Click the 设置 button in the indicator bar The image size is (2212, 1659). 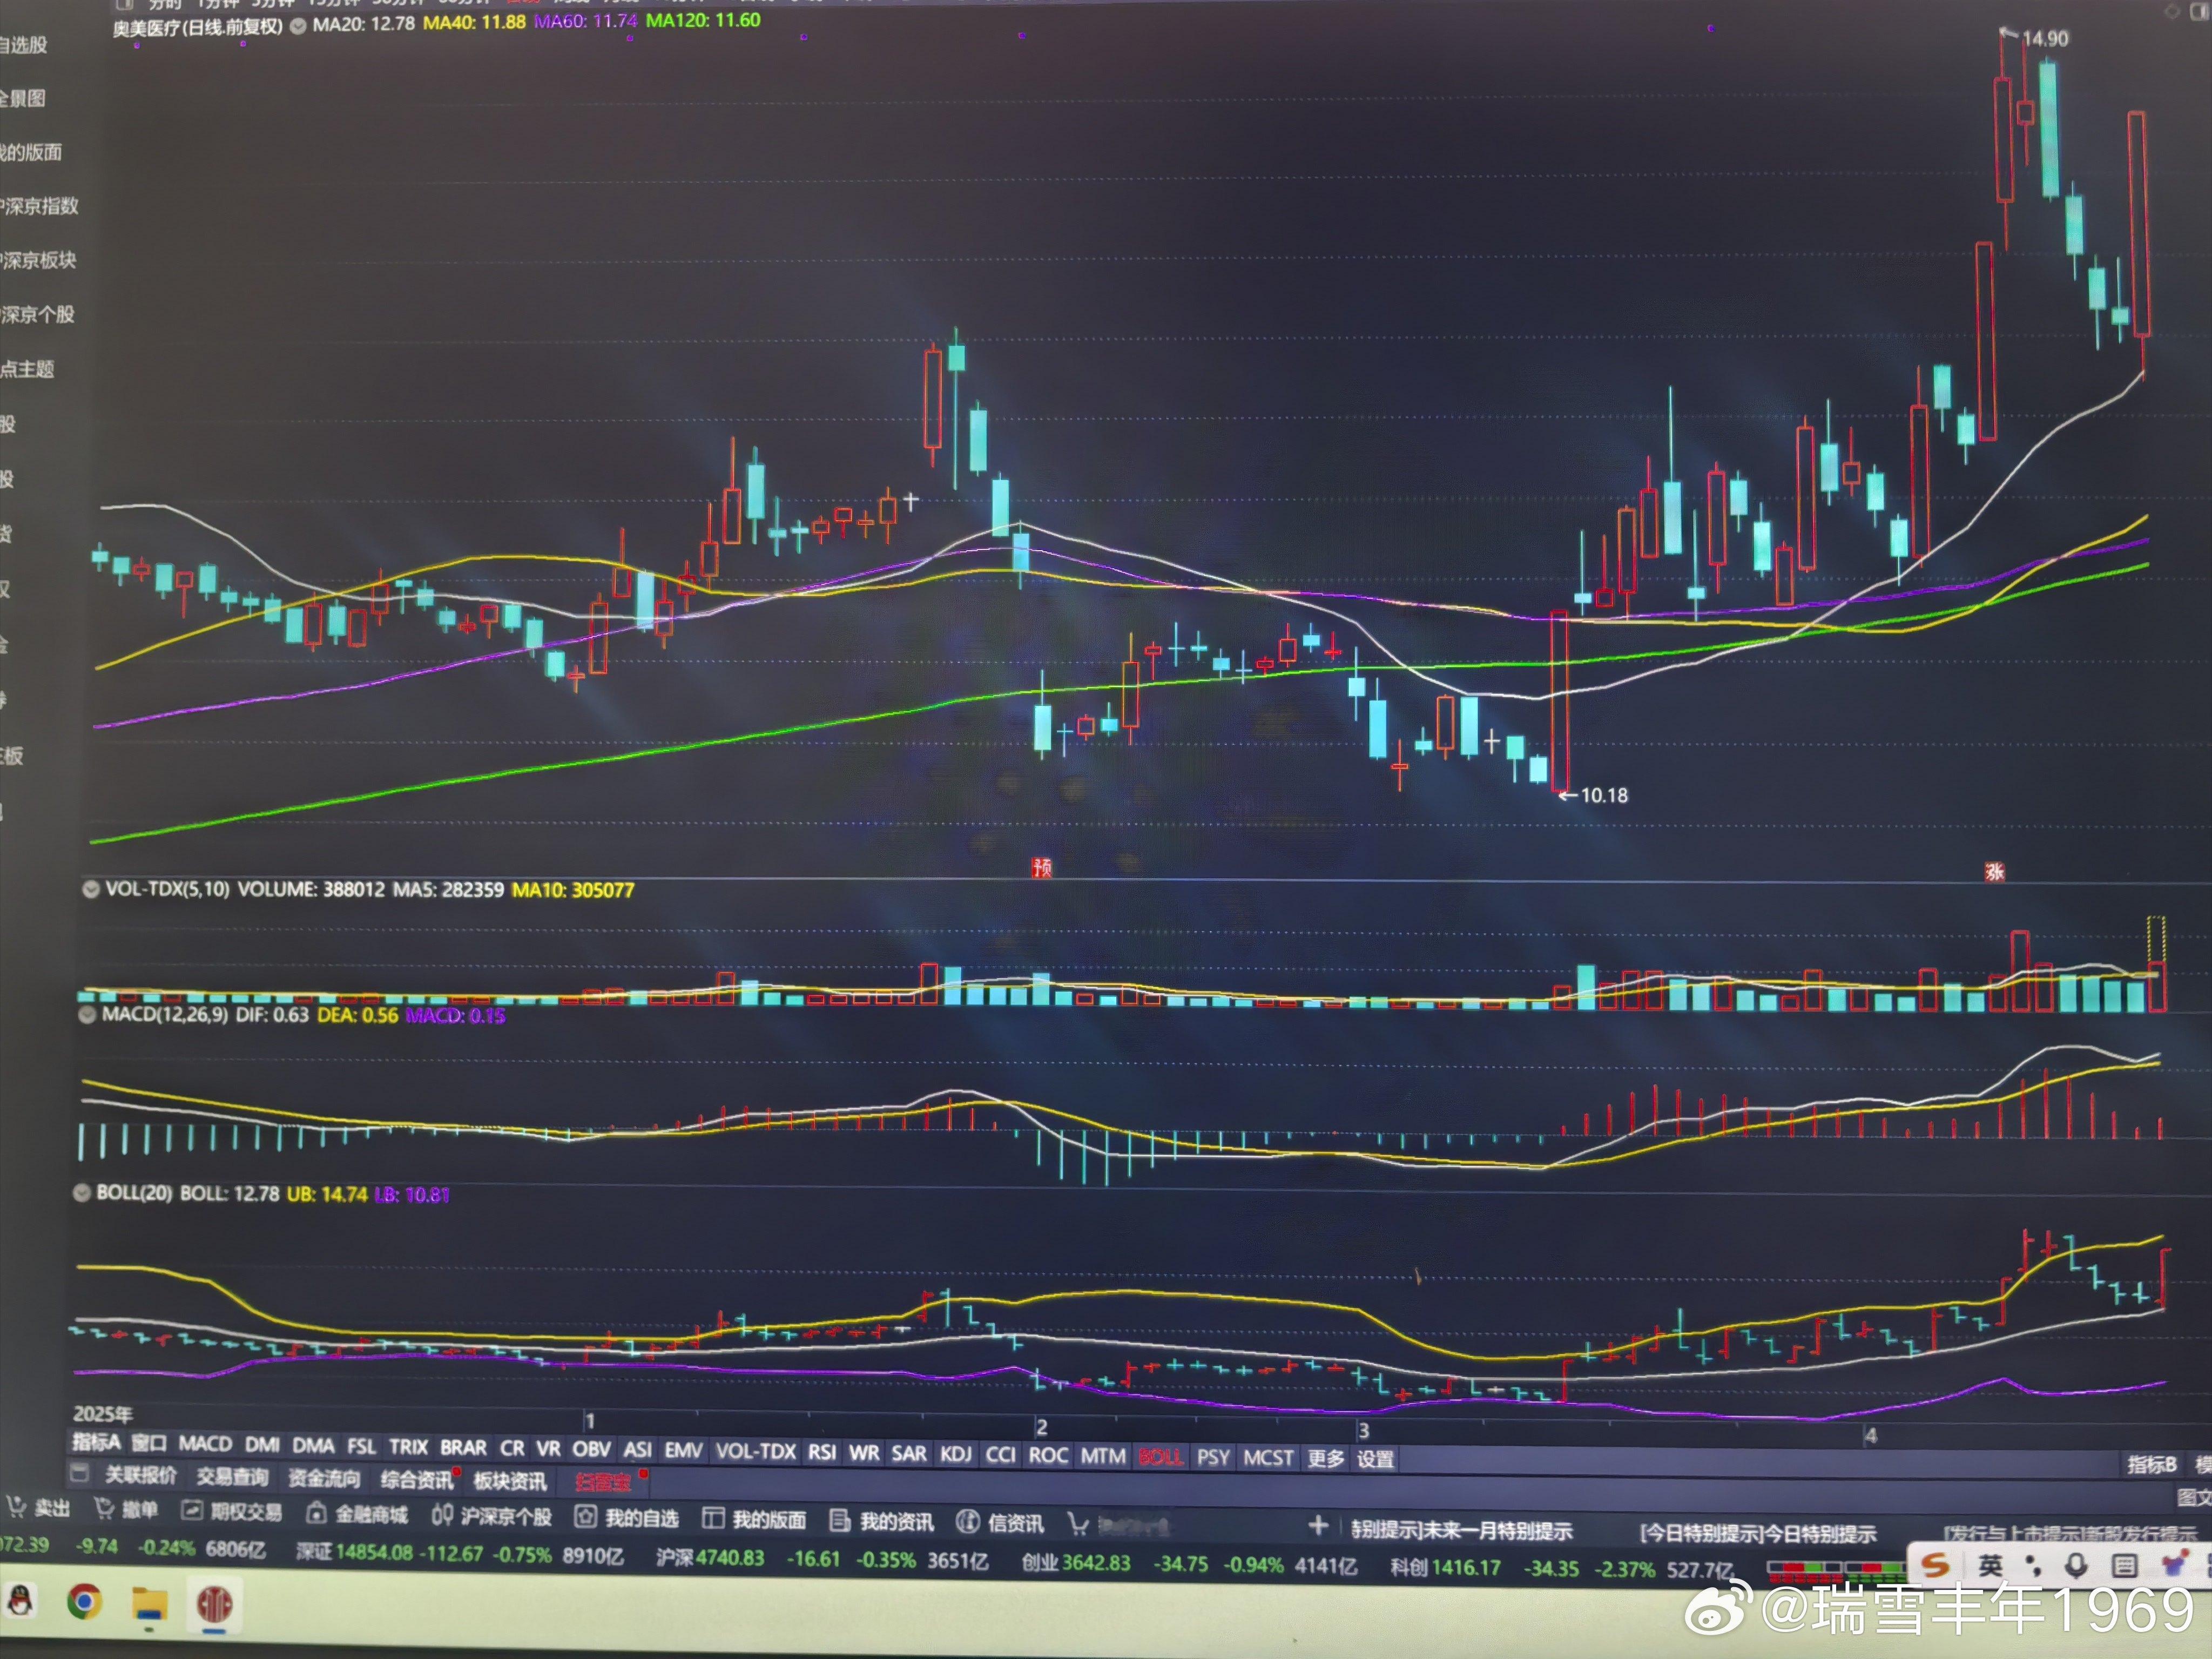[1375, 1459]
